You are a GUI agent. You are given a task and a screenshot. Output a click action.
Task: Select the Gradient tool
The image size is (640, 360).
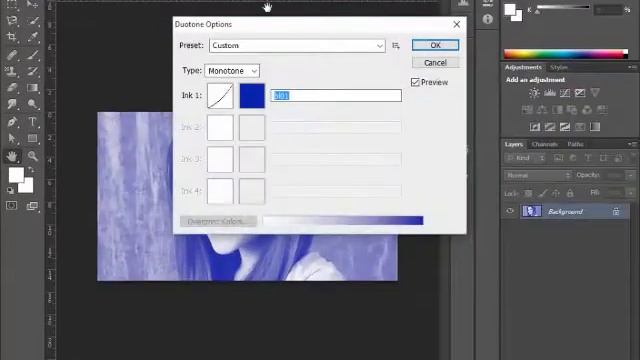point(33,88)
